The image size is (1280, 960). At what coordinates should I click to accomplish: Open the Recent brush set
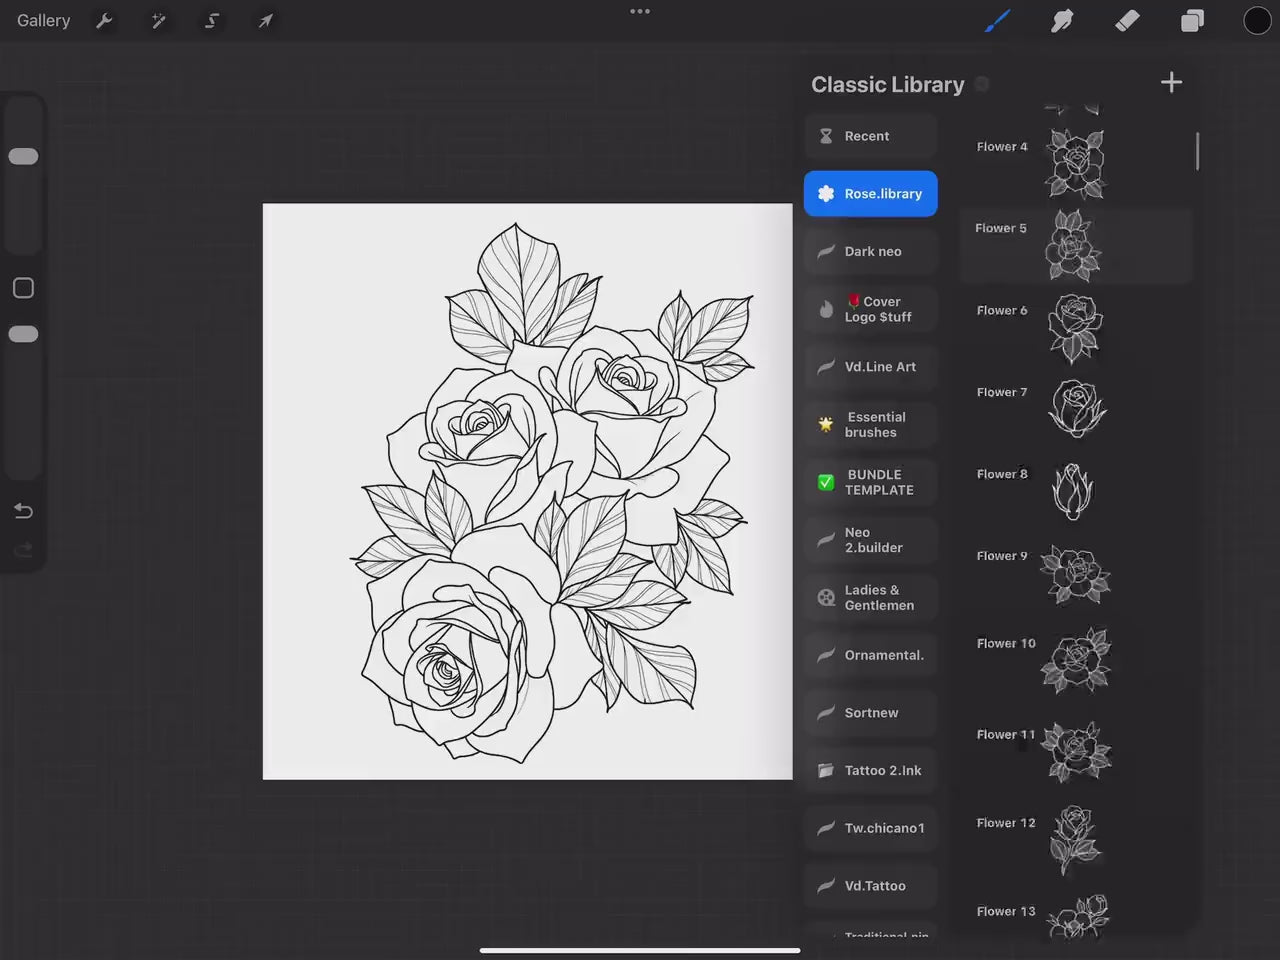coord(871,136)
